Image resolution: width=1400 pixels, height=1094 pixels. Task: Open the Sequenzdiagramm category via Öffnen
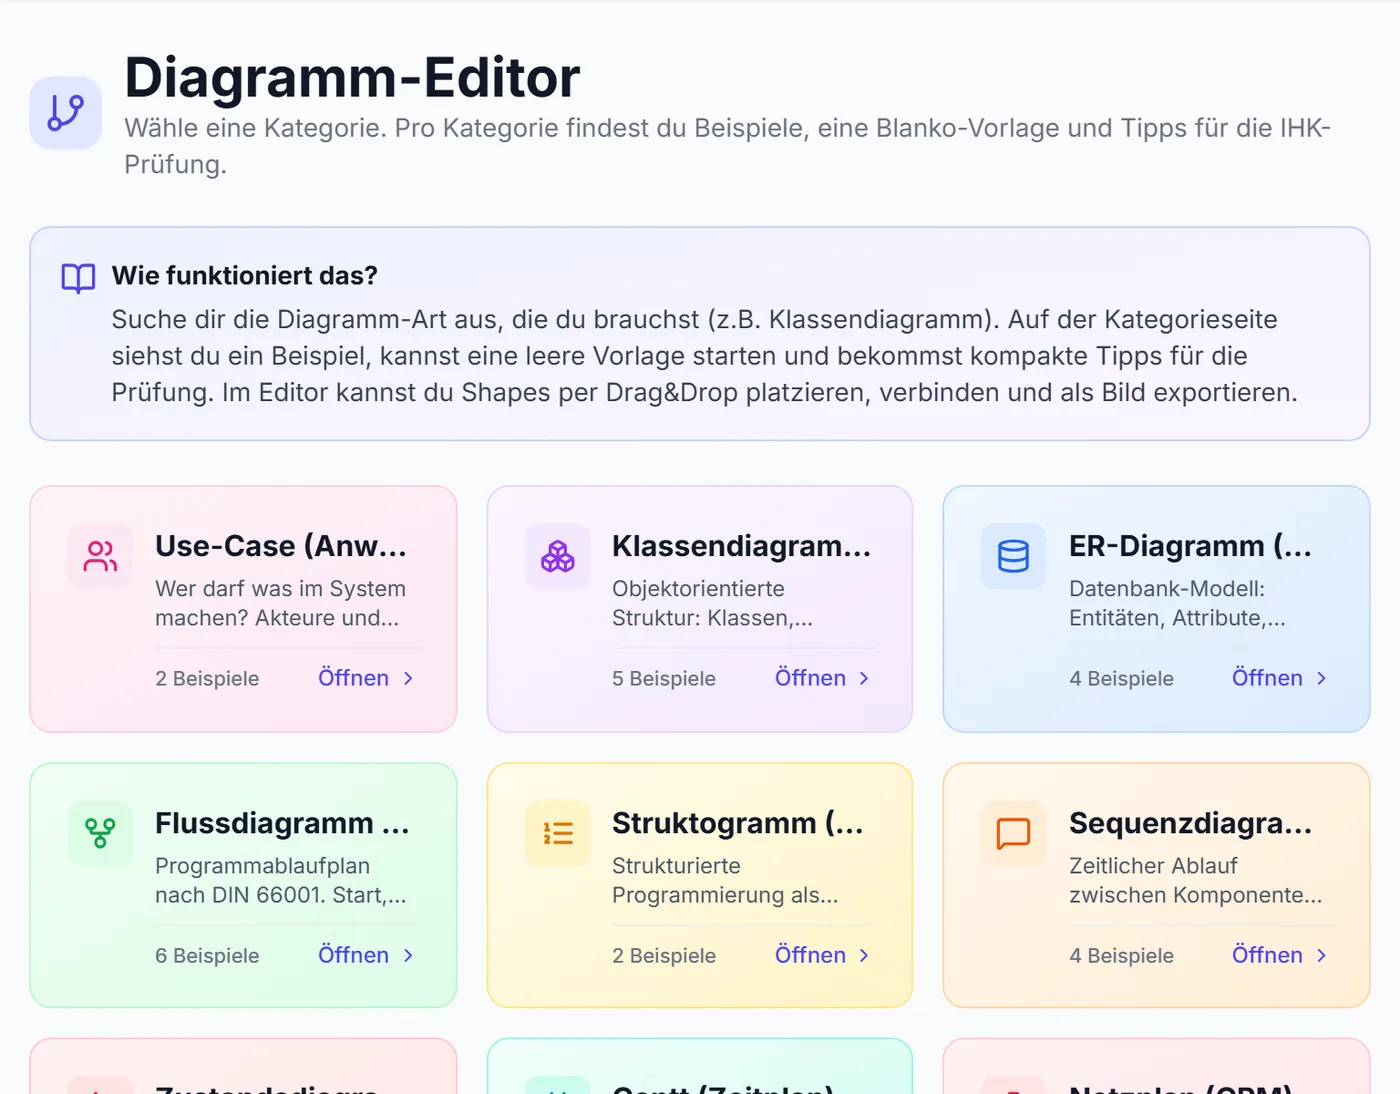point(1280,955)
